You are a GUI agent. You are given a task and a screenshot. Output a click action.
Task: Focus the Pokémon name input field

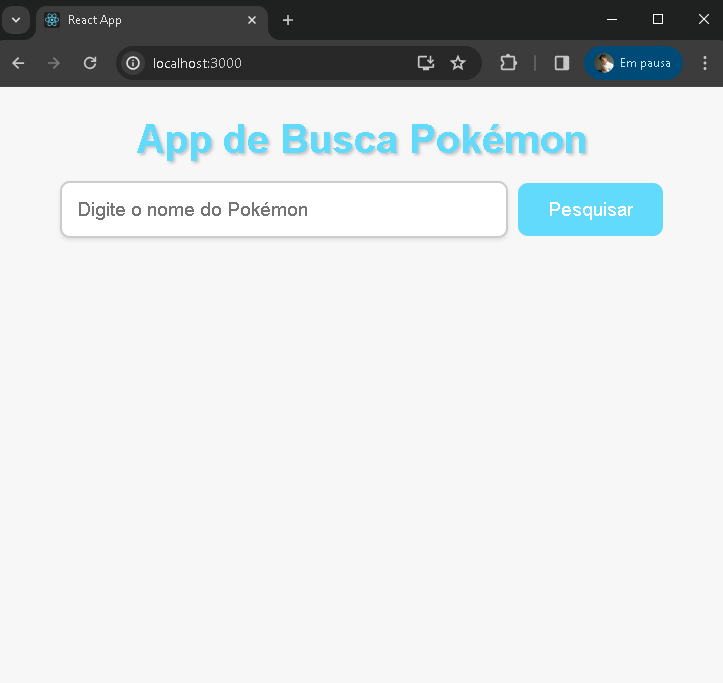pos(284,209)
